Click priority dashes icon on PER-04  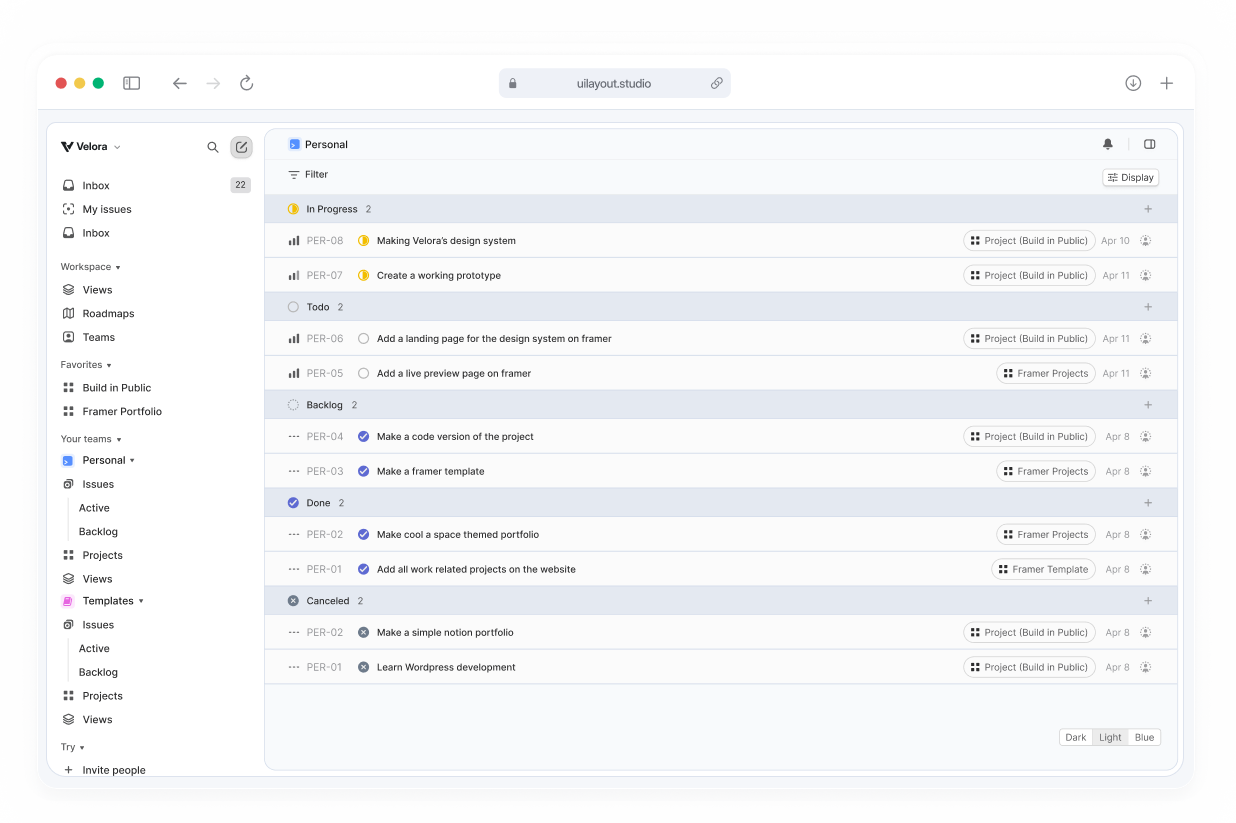point(294,437)
